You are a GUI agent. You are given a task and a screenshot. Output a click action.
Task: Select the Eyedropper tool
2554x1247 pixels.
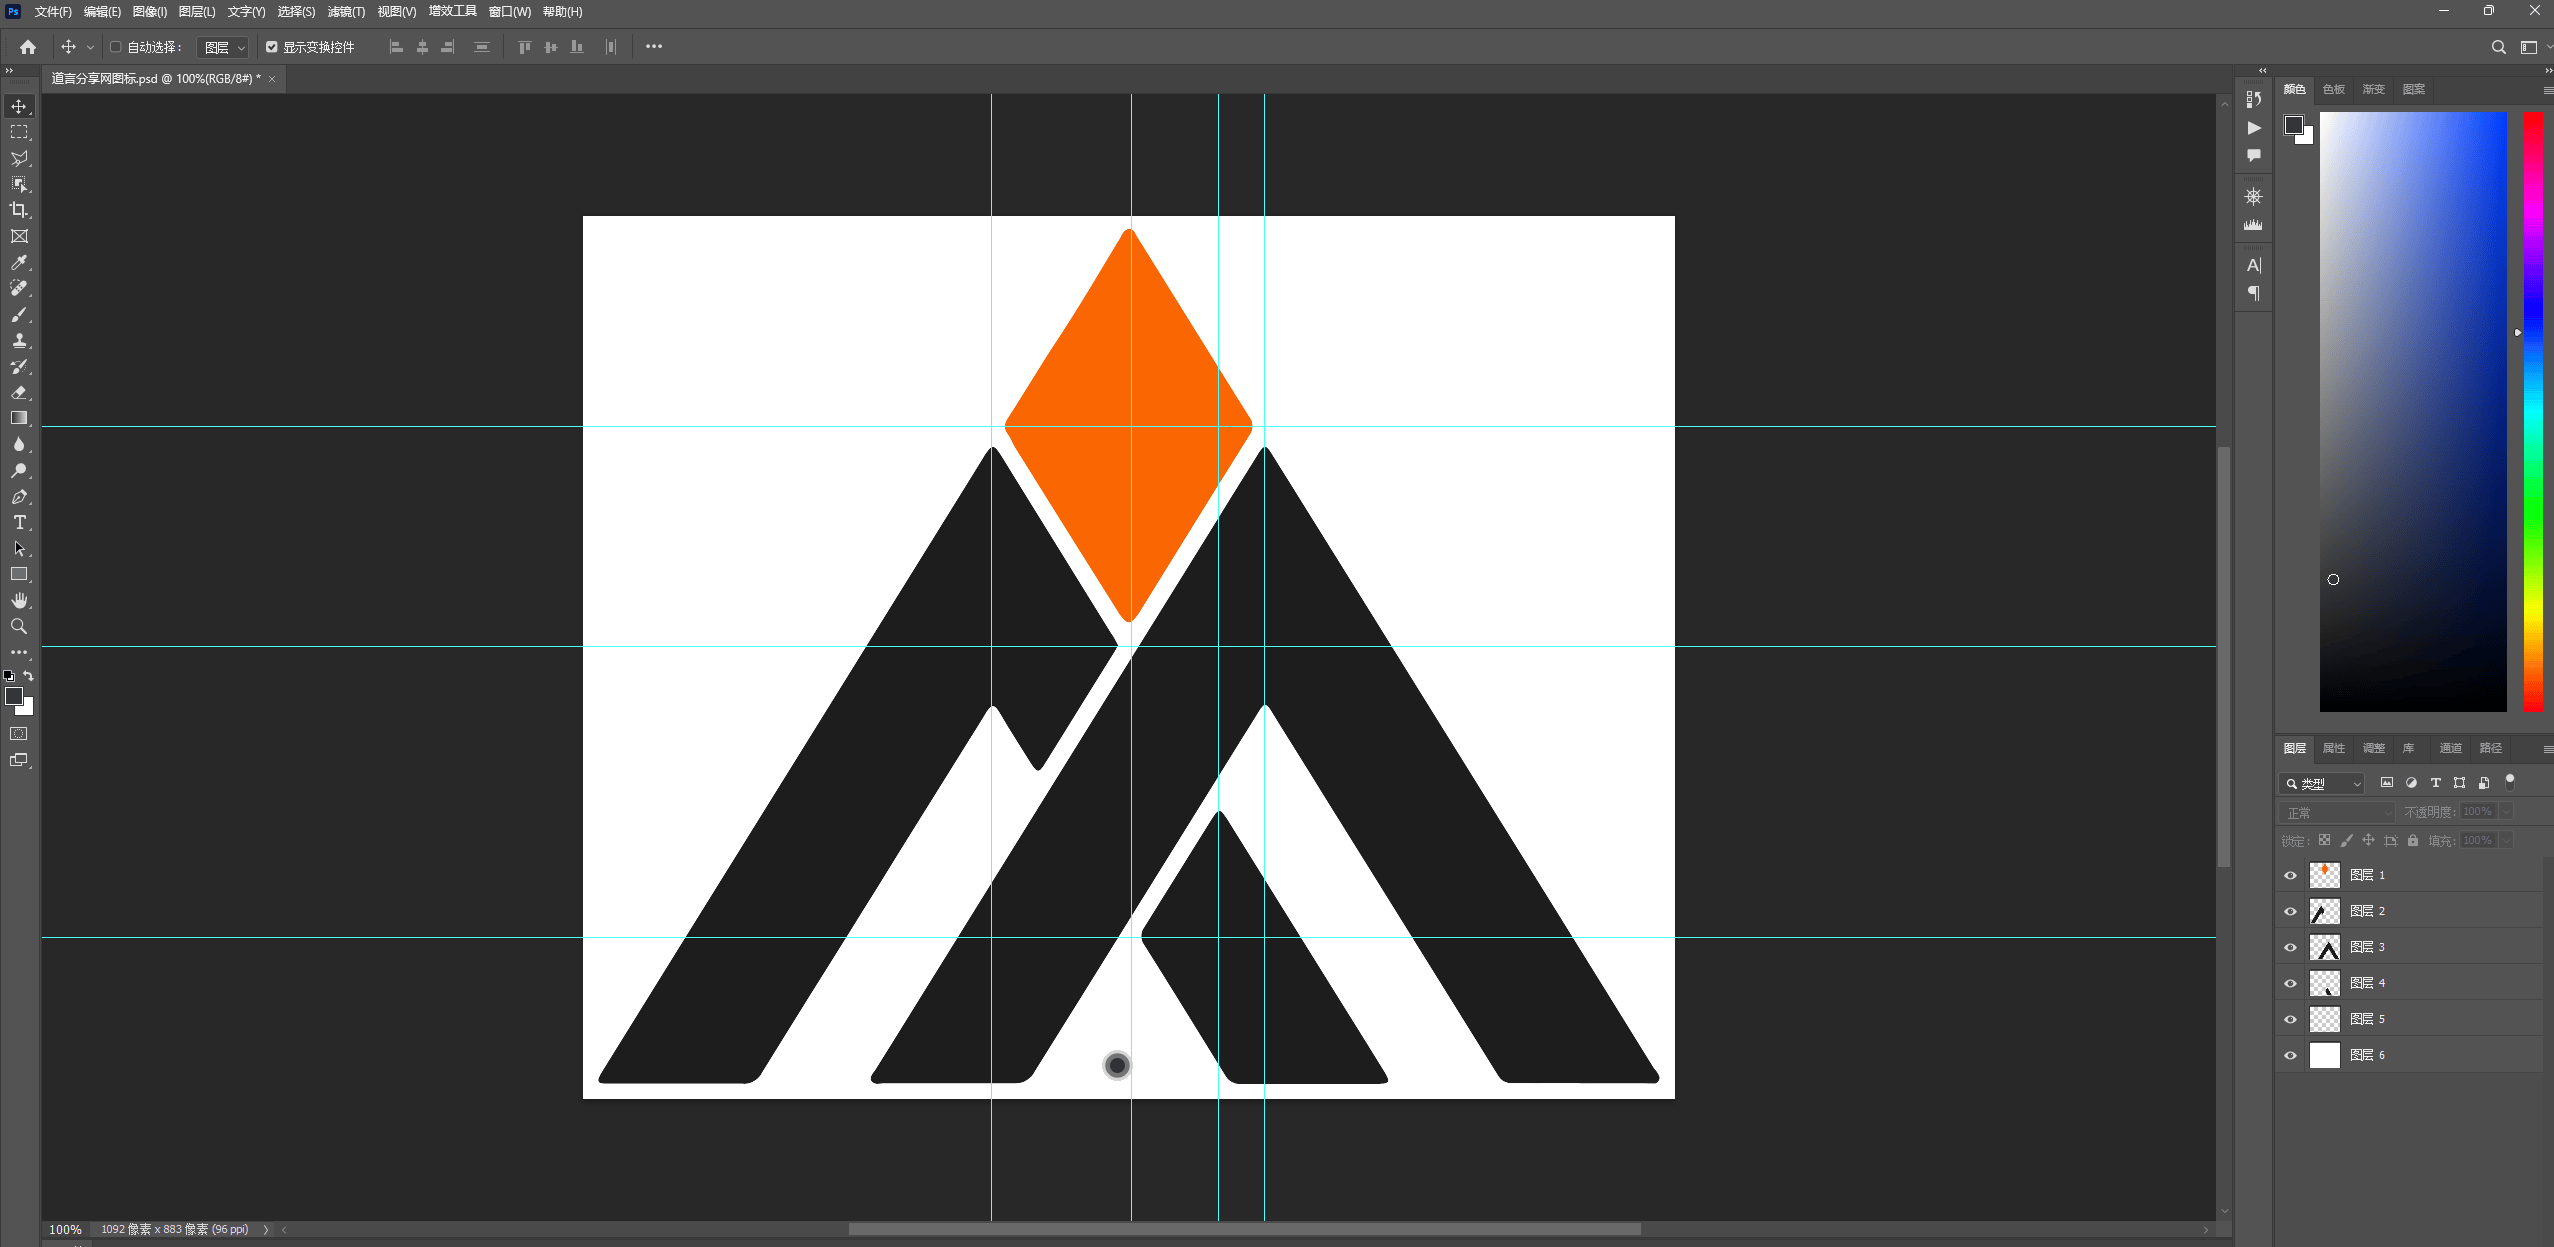(x=19, y=262)
